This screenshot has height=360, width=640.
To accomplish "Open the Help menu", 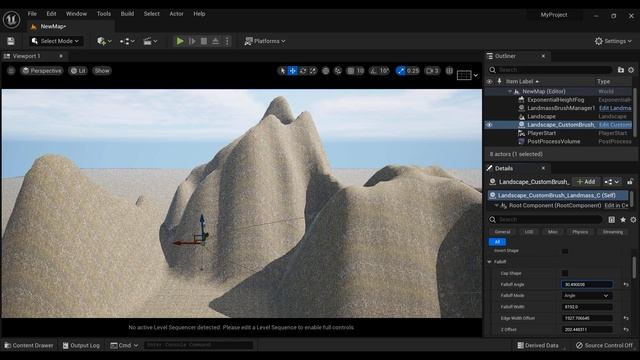I will 199,13.
